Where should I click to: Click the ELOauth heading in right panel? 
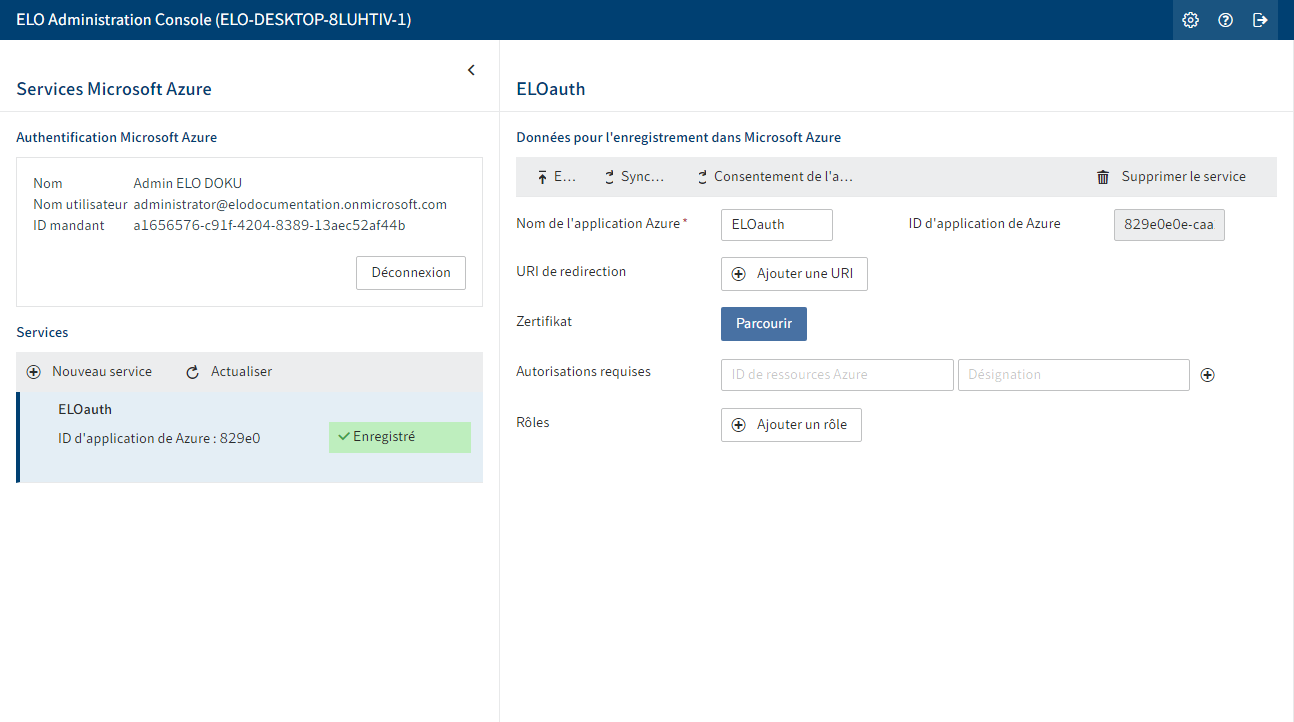click(x=551, y=89)
